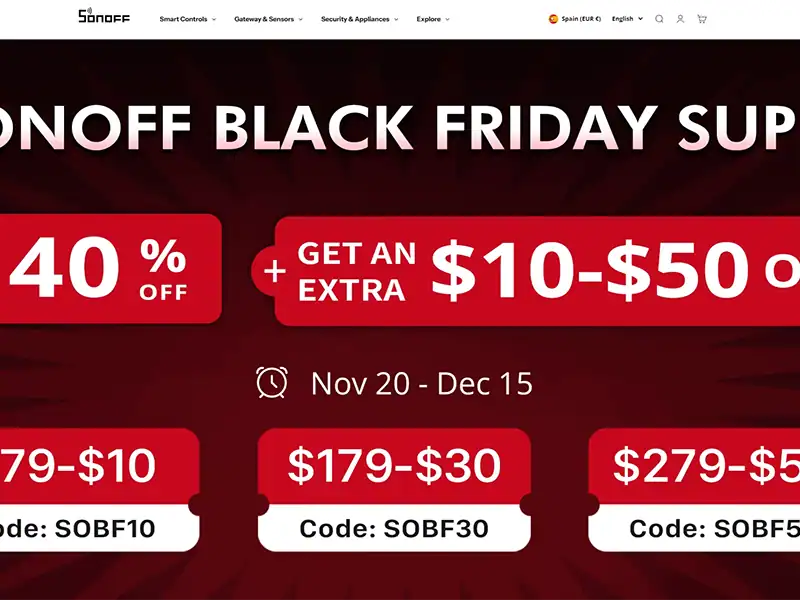Open the Explore menu
Image resolution: width=800 pixels, height=600 pixels.
click(x=433, y=19)
